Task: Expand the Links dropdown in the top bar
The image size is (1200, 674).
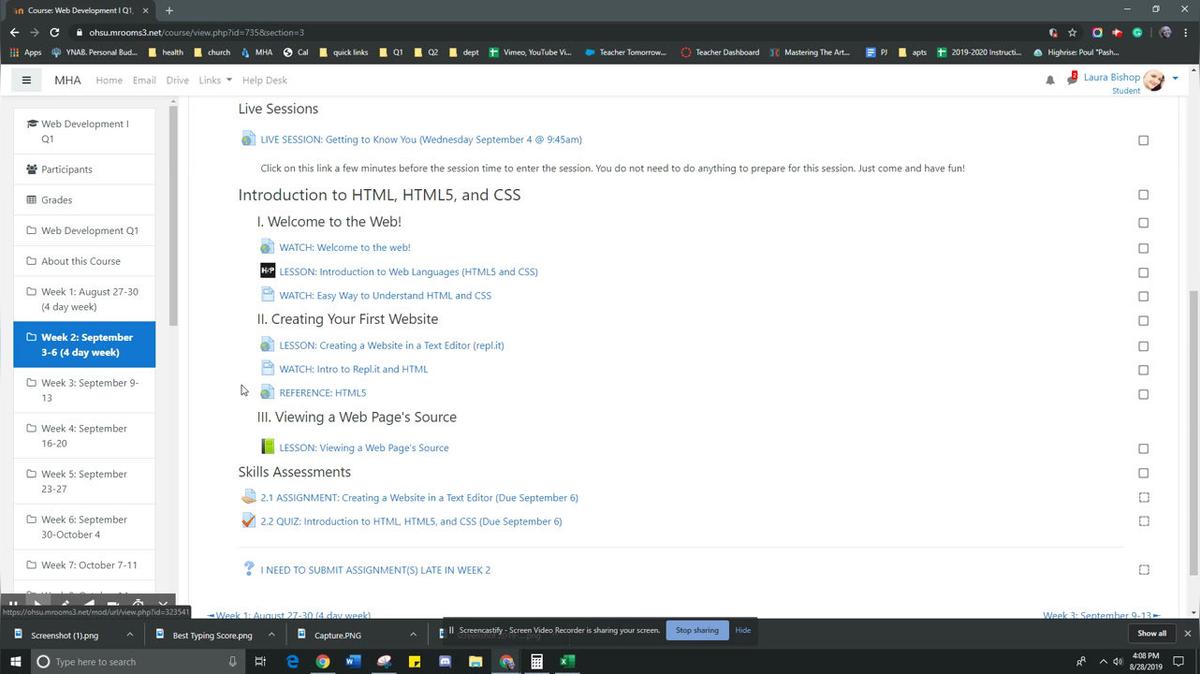Action: [215, 80]
